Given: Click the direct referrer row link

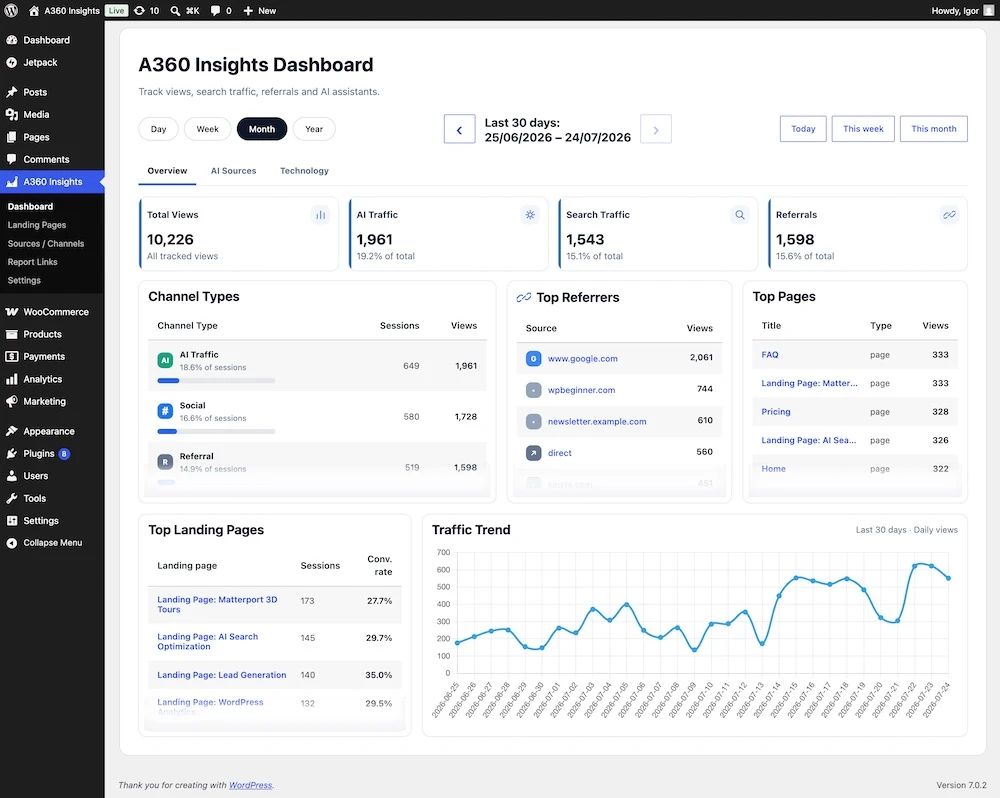Looking at the screenshot, I should tap(559, 453).
